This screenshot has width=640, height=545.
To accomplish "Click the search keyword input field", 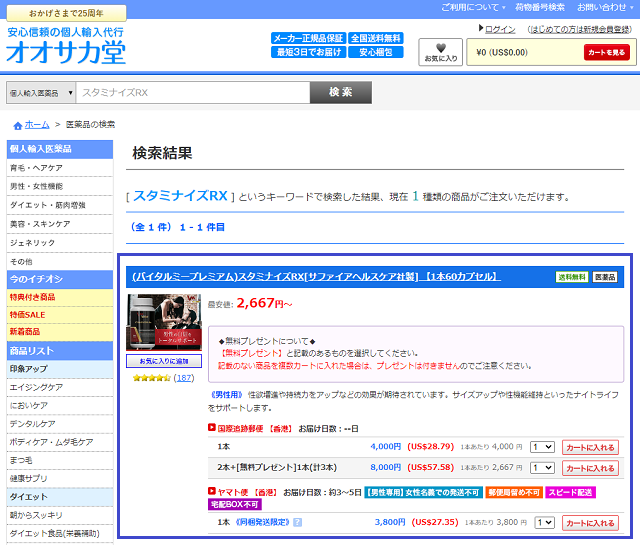I will point(193,93).
